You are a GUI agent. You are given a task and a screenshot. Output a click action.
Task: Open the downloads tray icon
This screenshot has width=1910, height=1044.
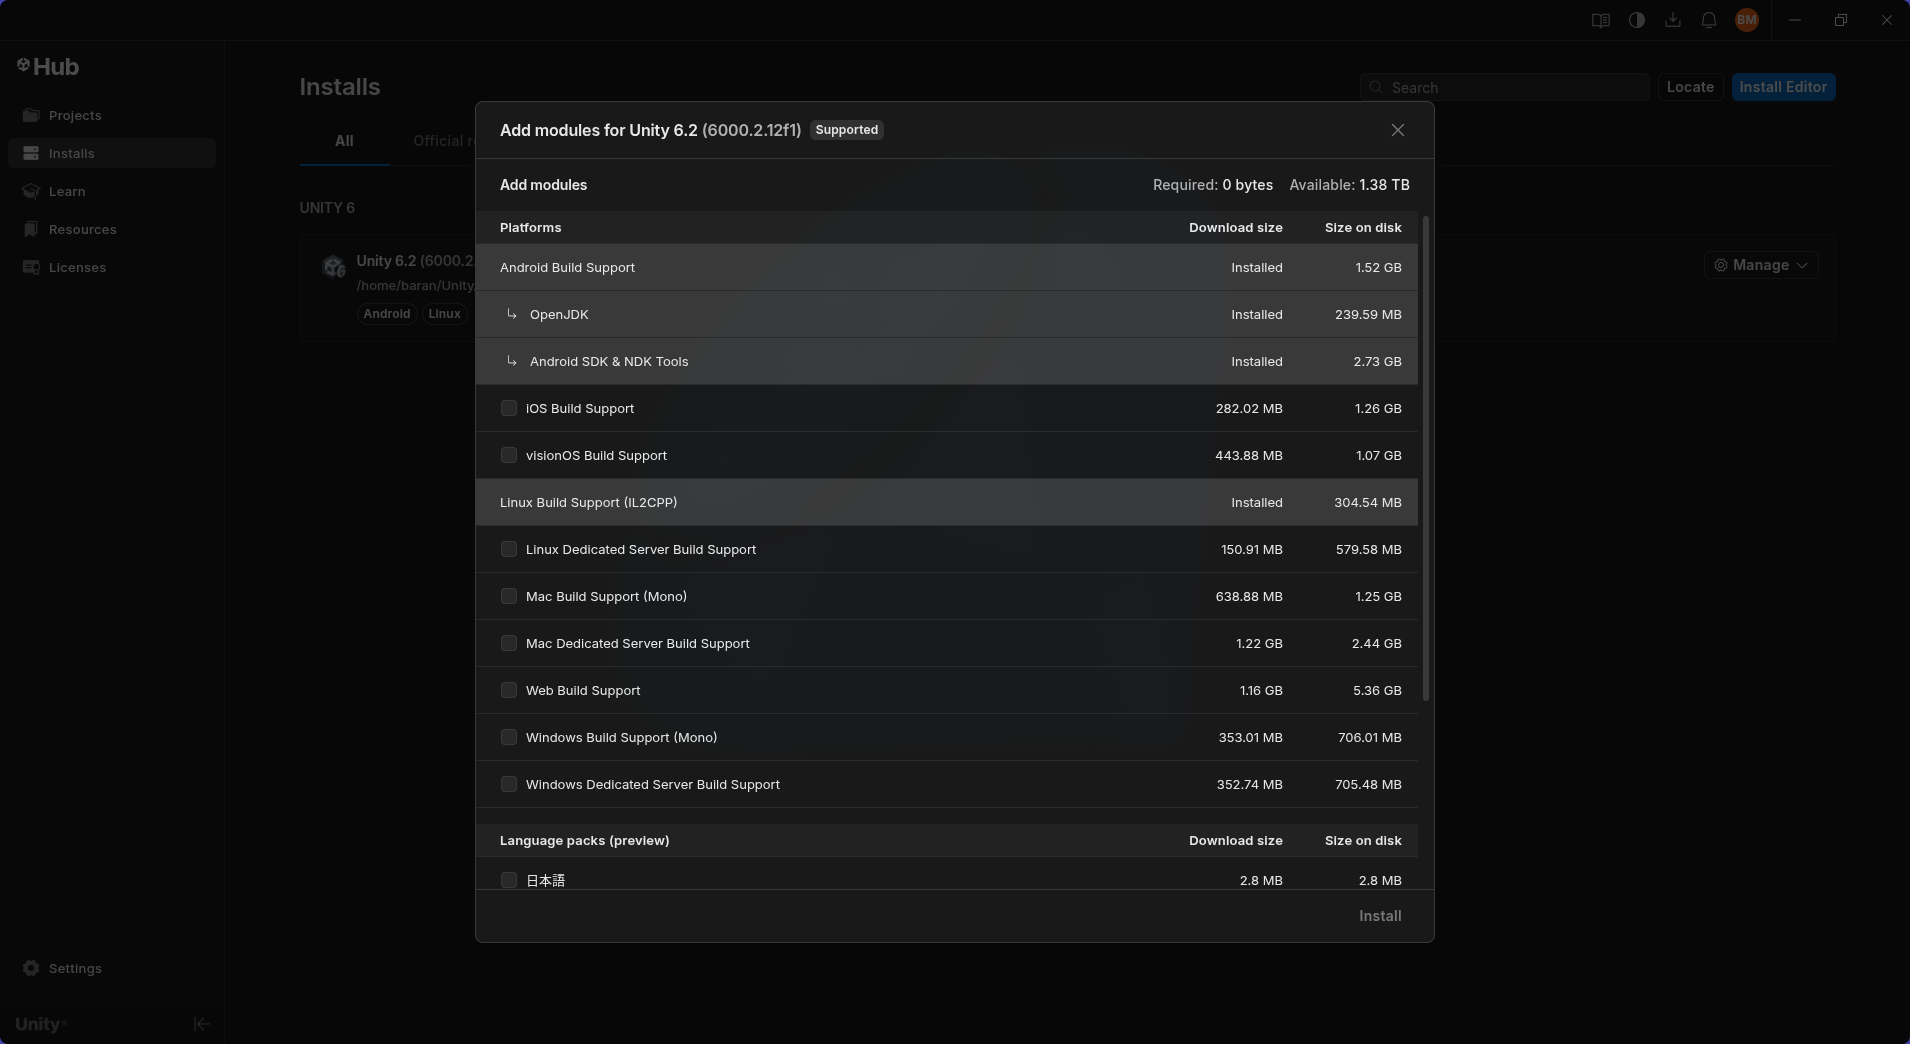click(x=1672, y=20)
